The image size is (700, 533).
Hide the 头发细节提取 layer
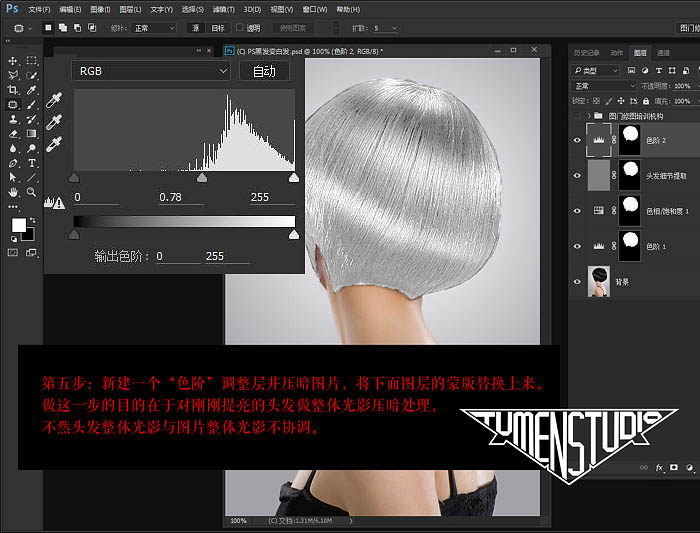tap(577, 175)
